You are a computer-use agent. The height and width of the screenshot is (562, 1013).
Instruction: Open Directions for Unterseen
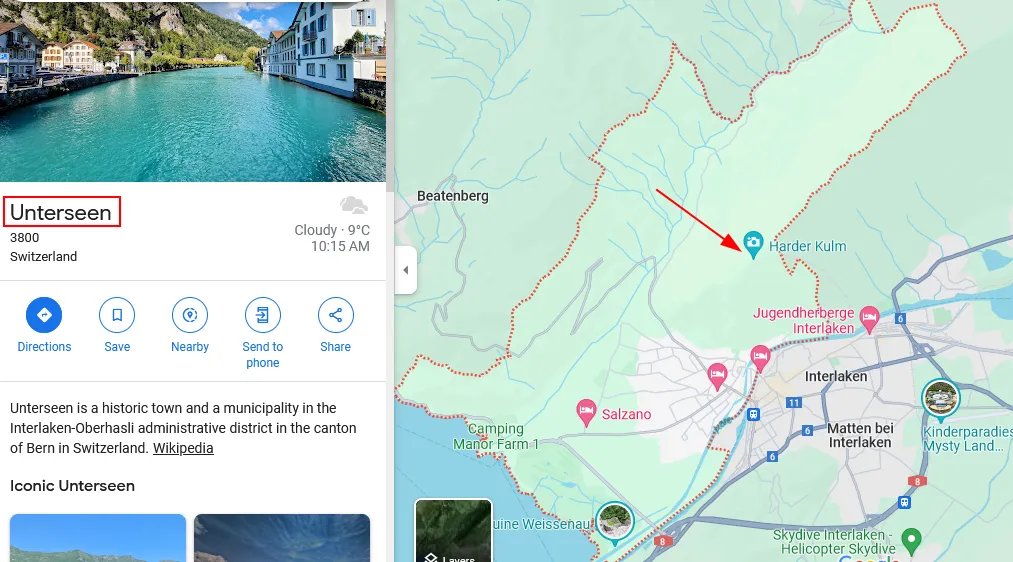point(44,315)
